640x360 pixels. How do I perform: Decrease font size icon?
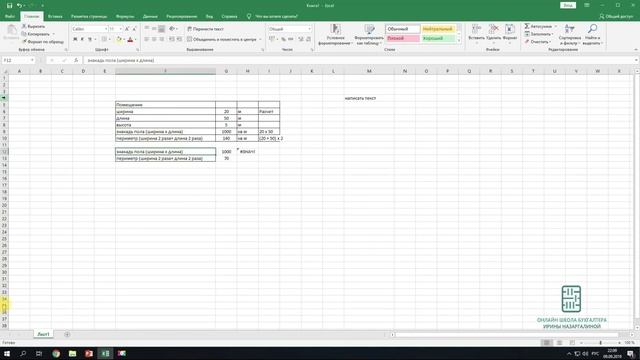point(134,29)
